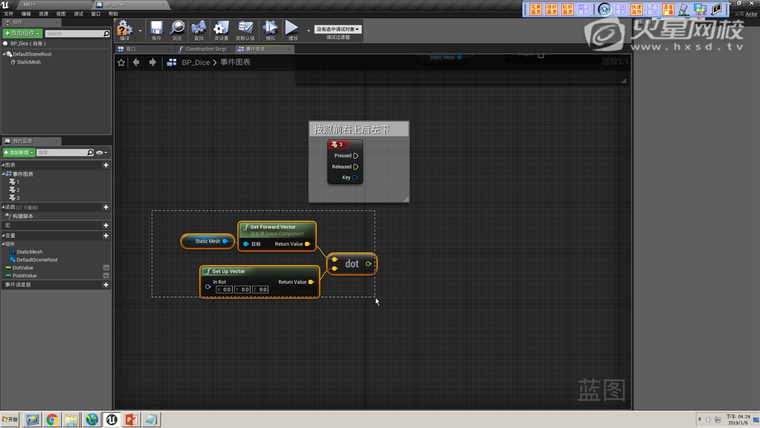
Task: Open PowerPoint from the Windows taskbar
Action: 132,419
